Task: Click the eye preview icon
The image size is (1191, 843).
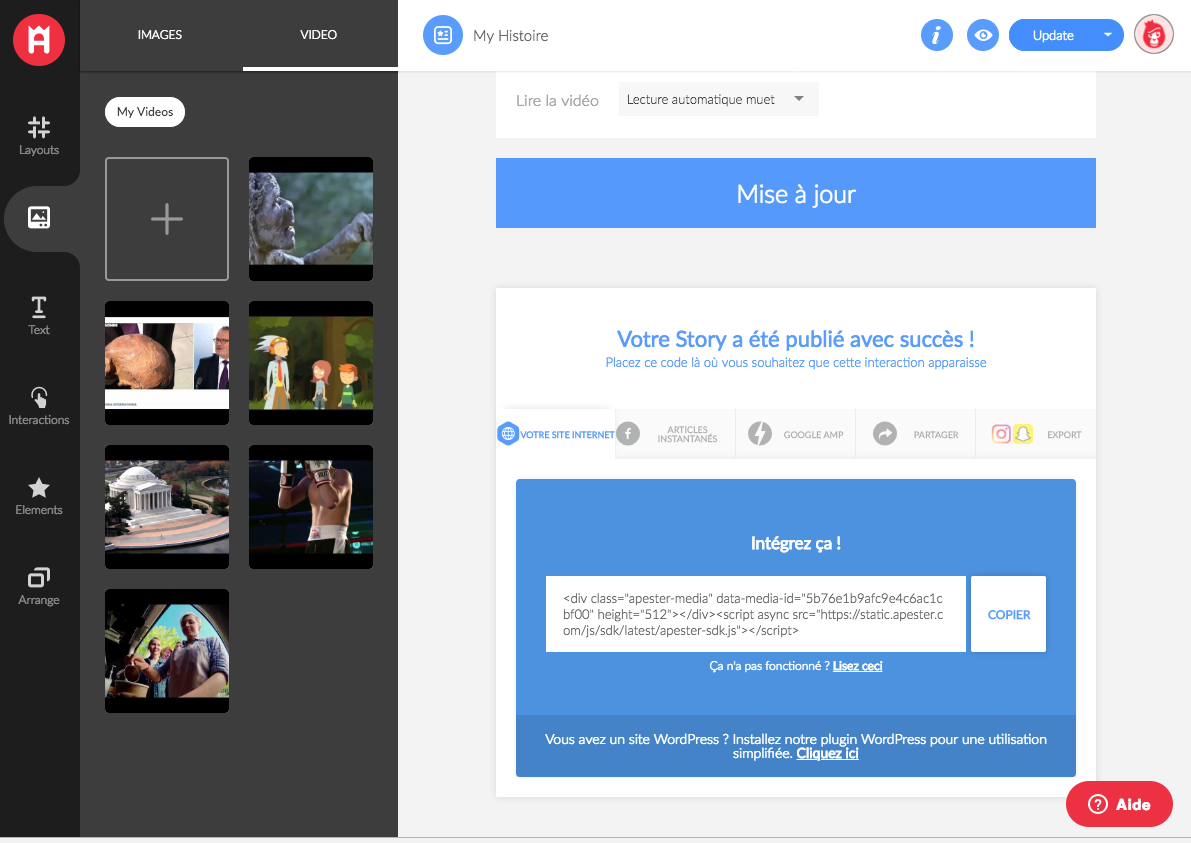Action: [x=983, y=35]
